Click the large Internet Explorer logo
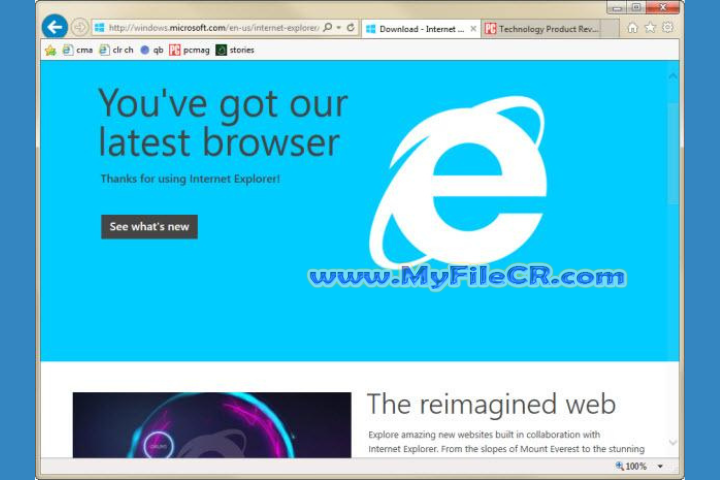 458,183
